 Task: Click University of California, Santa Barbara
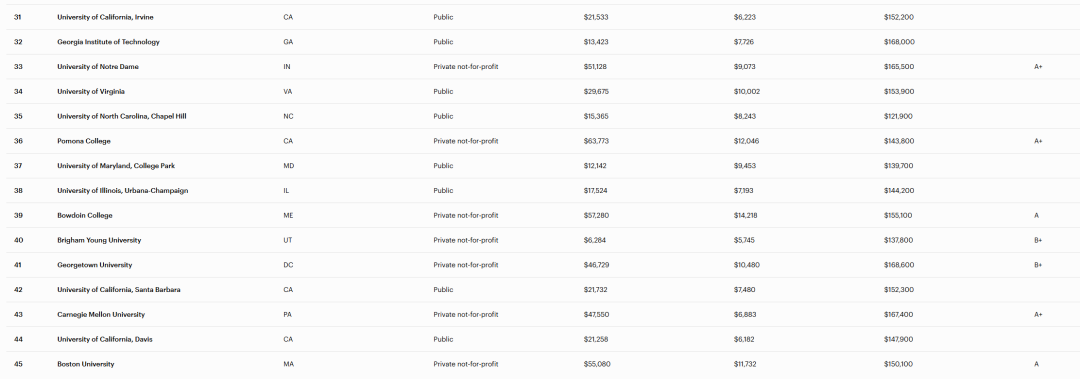[118, 290]
